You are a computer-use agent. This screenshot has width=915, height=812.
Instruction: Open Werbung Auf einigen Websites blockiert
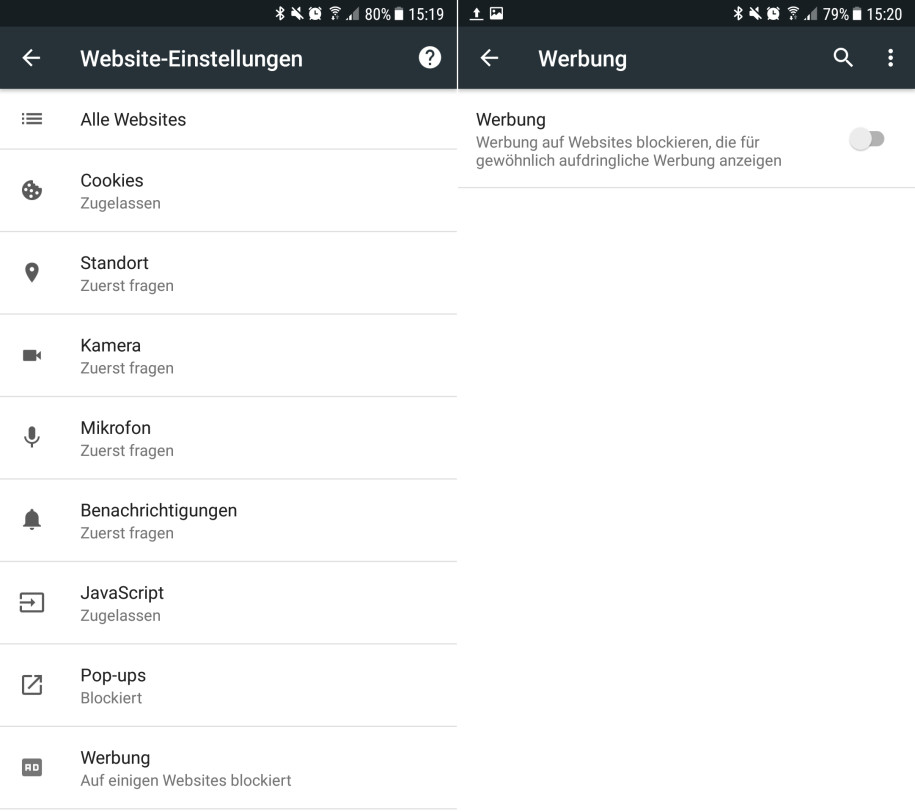pyautogui.click(x=228, y=768)
